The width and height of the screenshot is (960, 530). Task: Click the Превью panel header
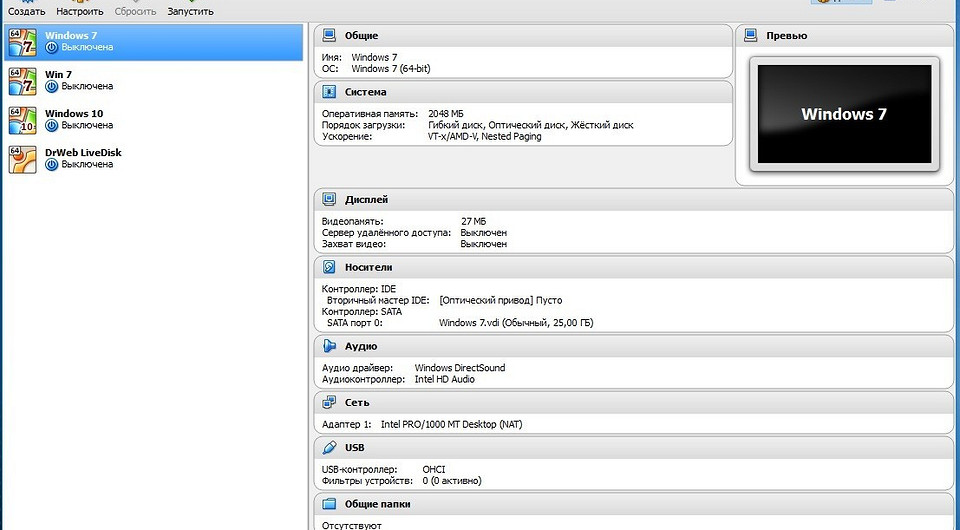[x=845, y=35]
